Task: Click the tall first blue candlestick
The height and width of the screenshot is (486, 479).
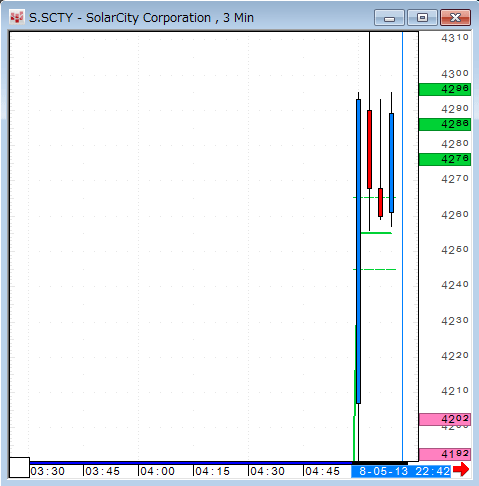Action: 358,251
